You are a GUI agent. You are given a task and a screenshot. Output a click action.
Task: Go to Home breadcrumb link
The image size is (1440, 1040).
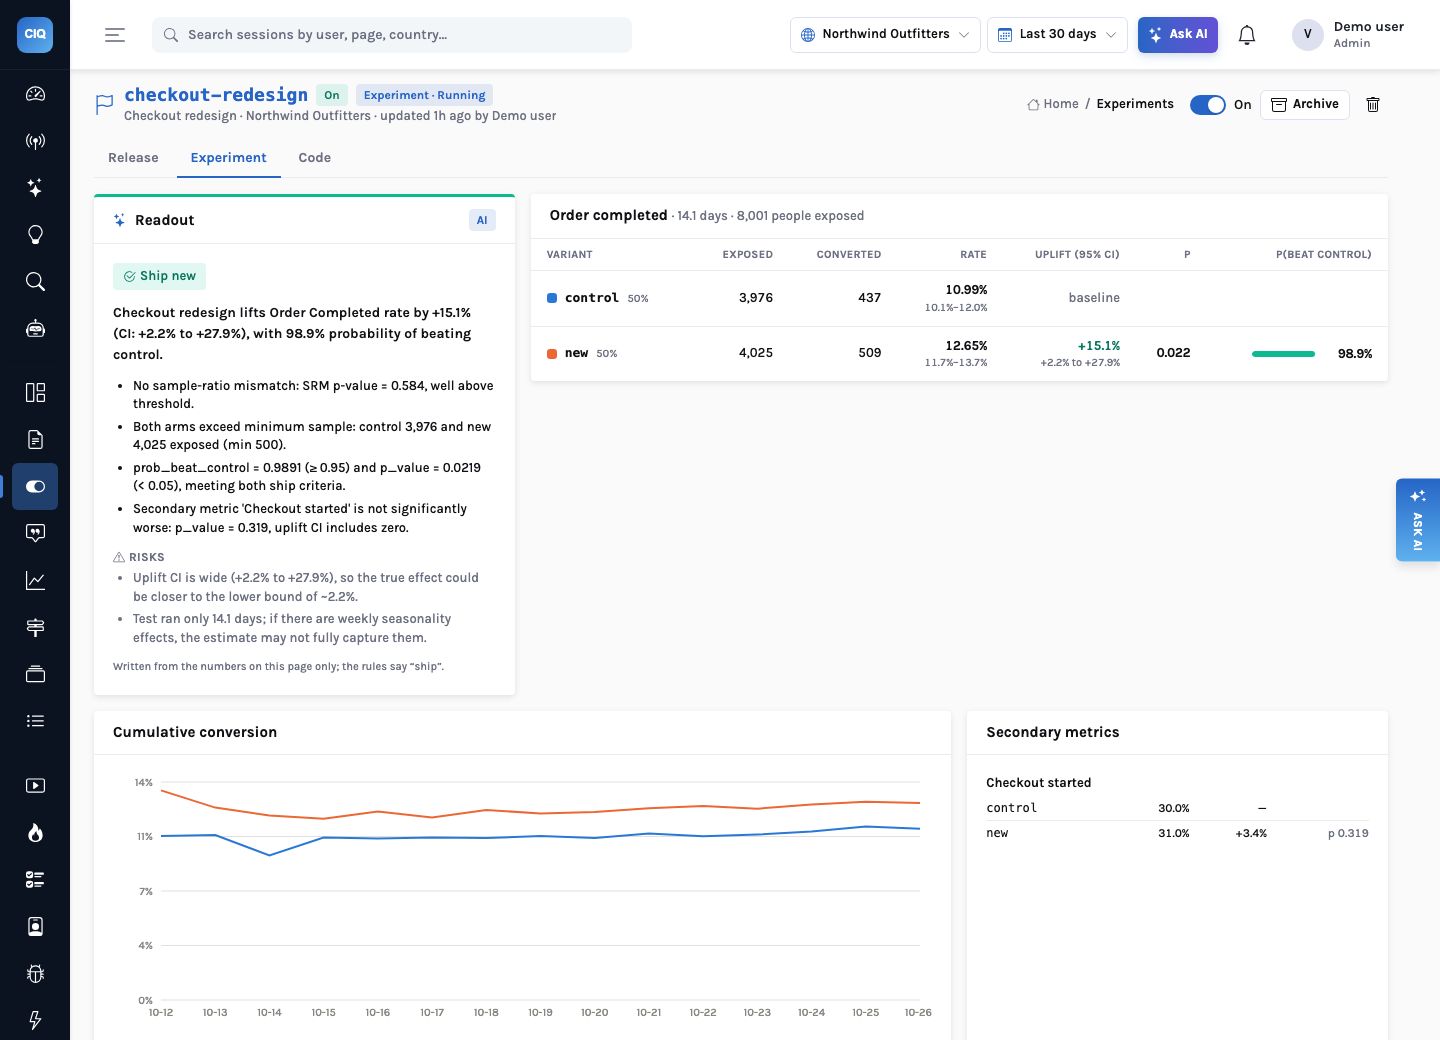pyautogui.click(x=1053, y=104)
